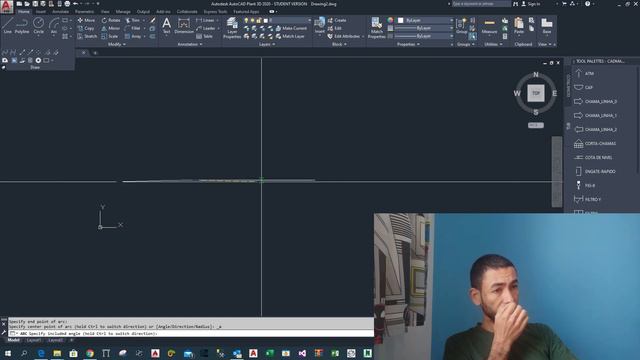Select the Text annotation tool

[x=167, y=25]
